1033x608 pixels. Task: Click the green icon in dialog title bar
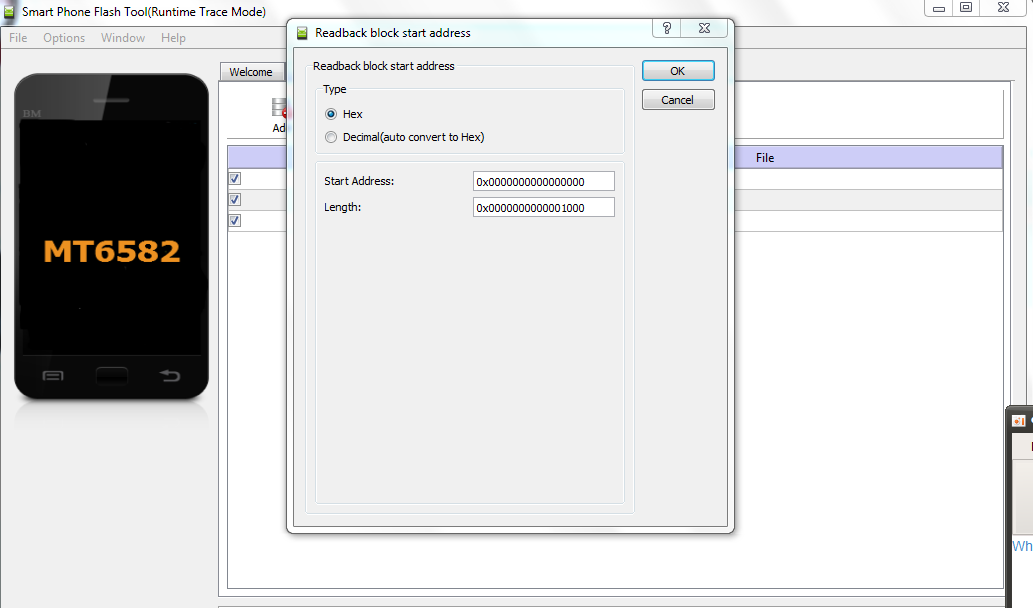point(302,32)
